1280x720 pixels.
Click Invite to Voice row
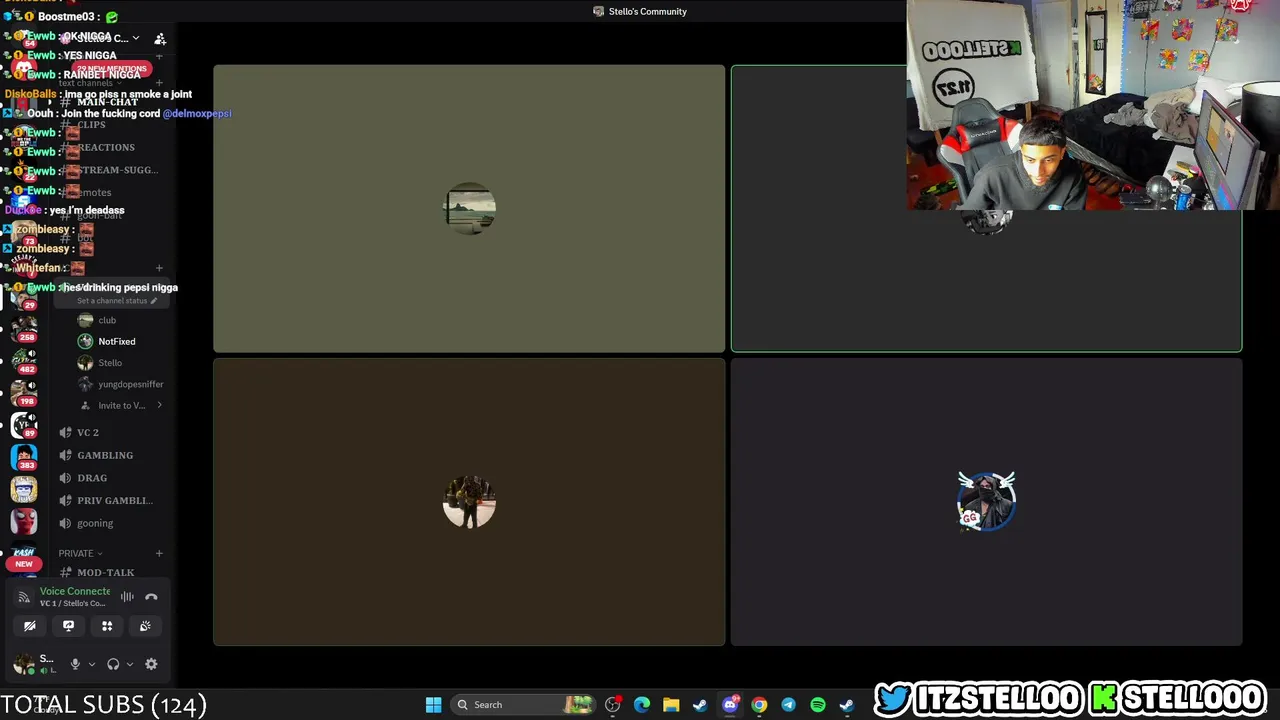tap(122, 405)
